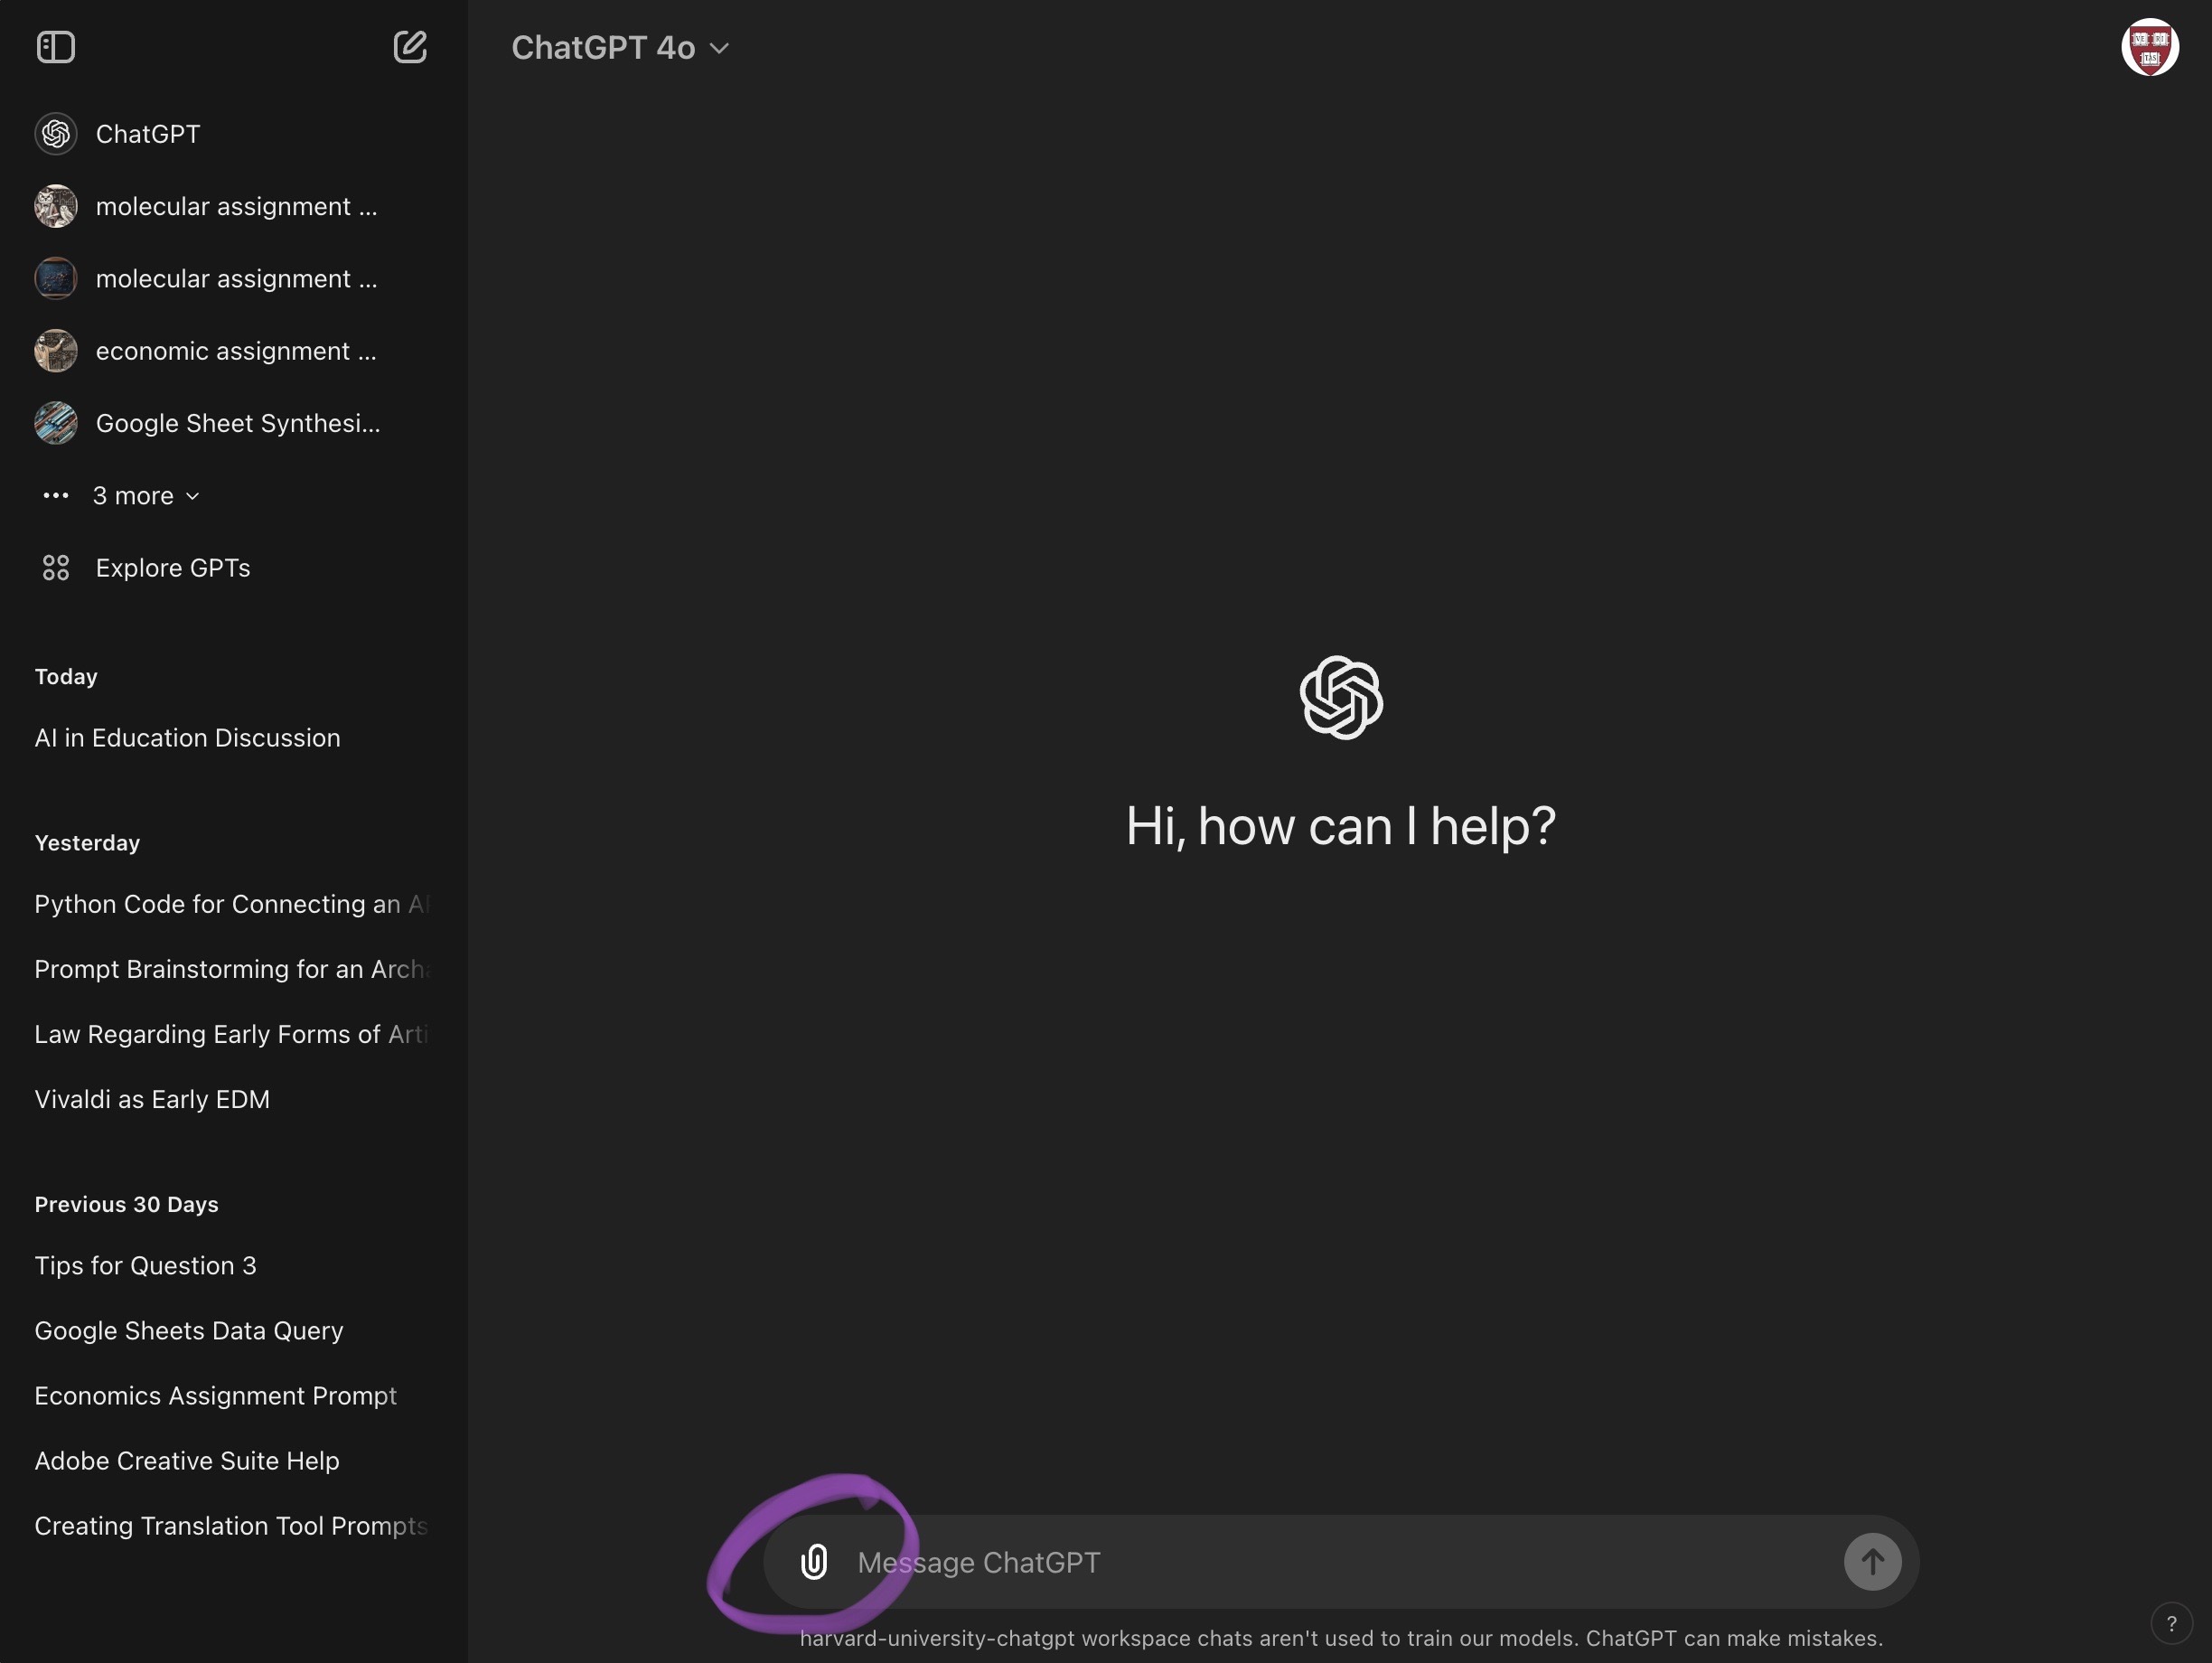This screenshot has height=1663, width=2212.
Task: Click the paperclip attach file icon
Action: point(814,1561)
